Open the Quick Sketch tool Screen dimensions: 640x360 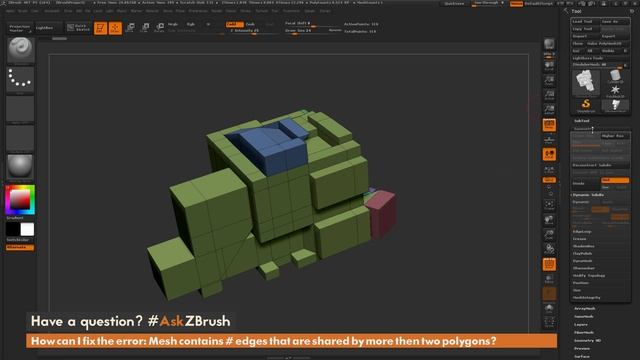78,28
